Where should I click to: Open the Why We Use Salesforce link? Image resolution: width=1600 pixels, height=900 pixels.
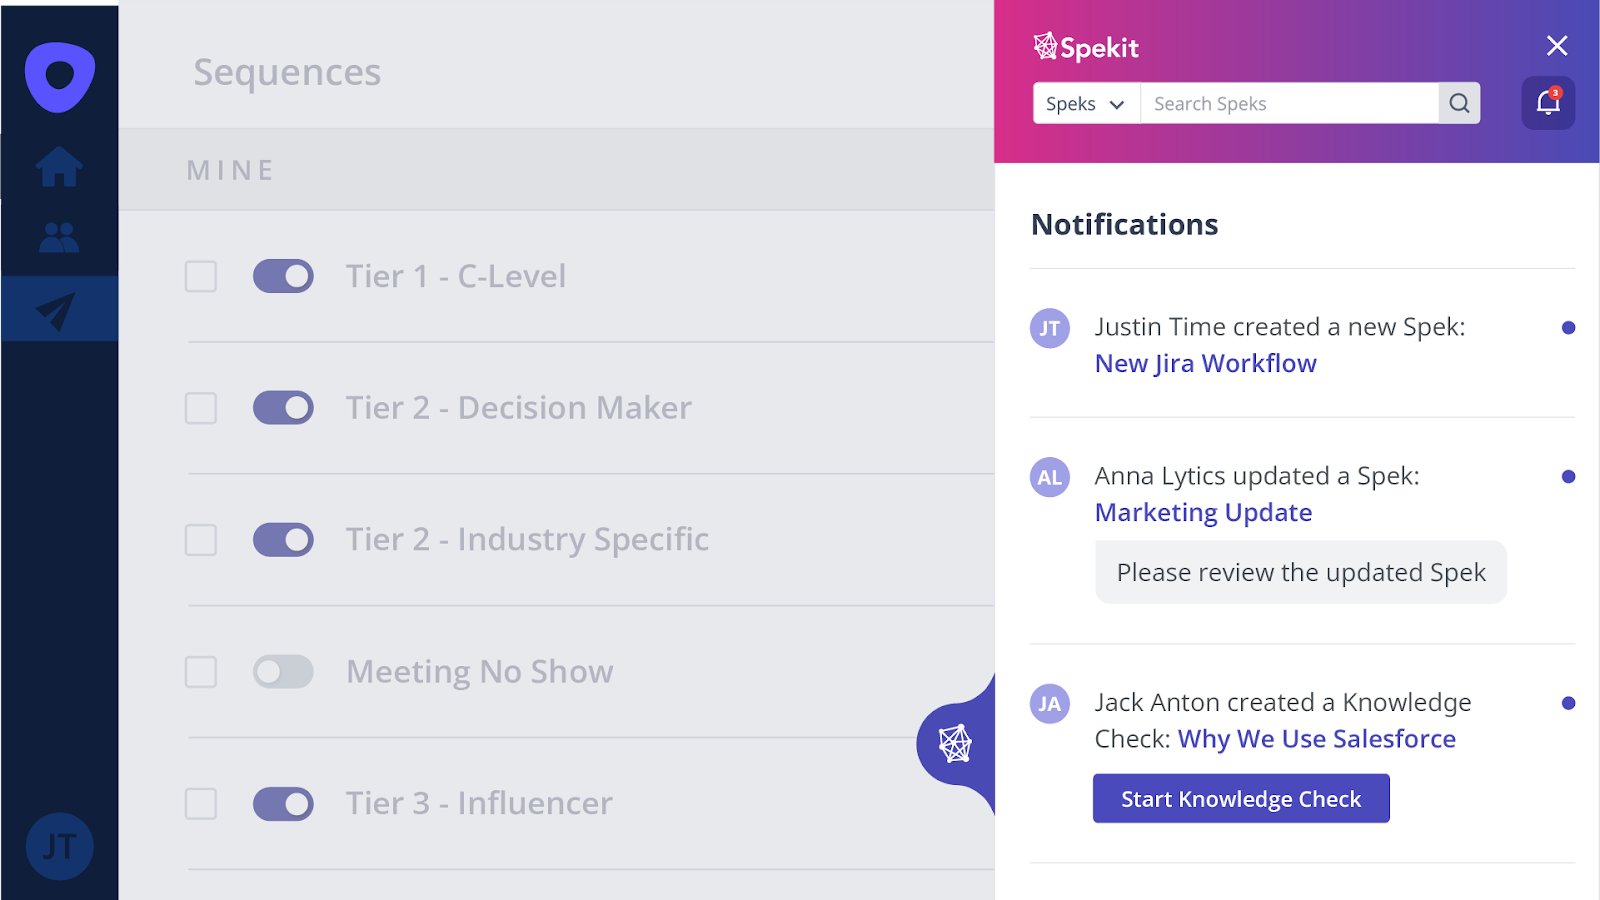pos(1316,739)
